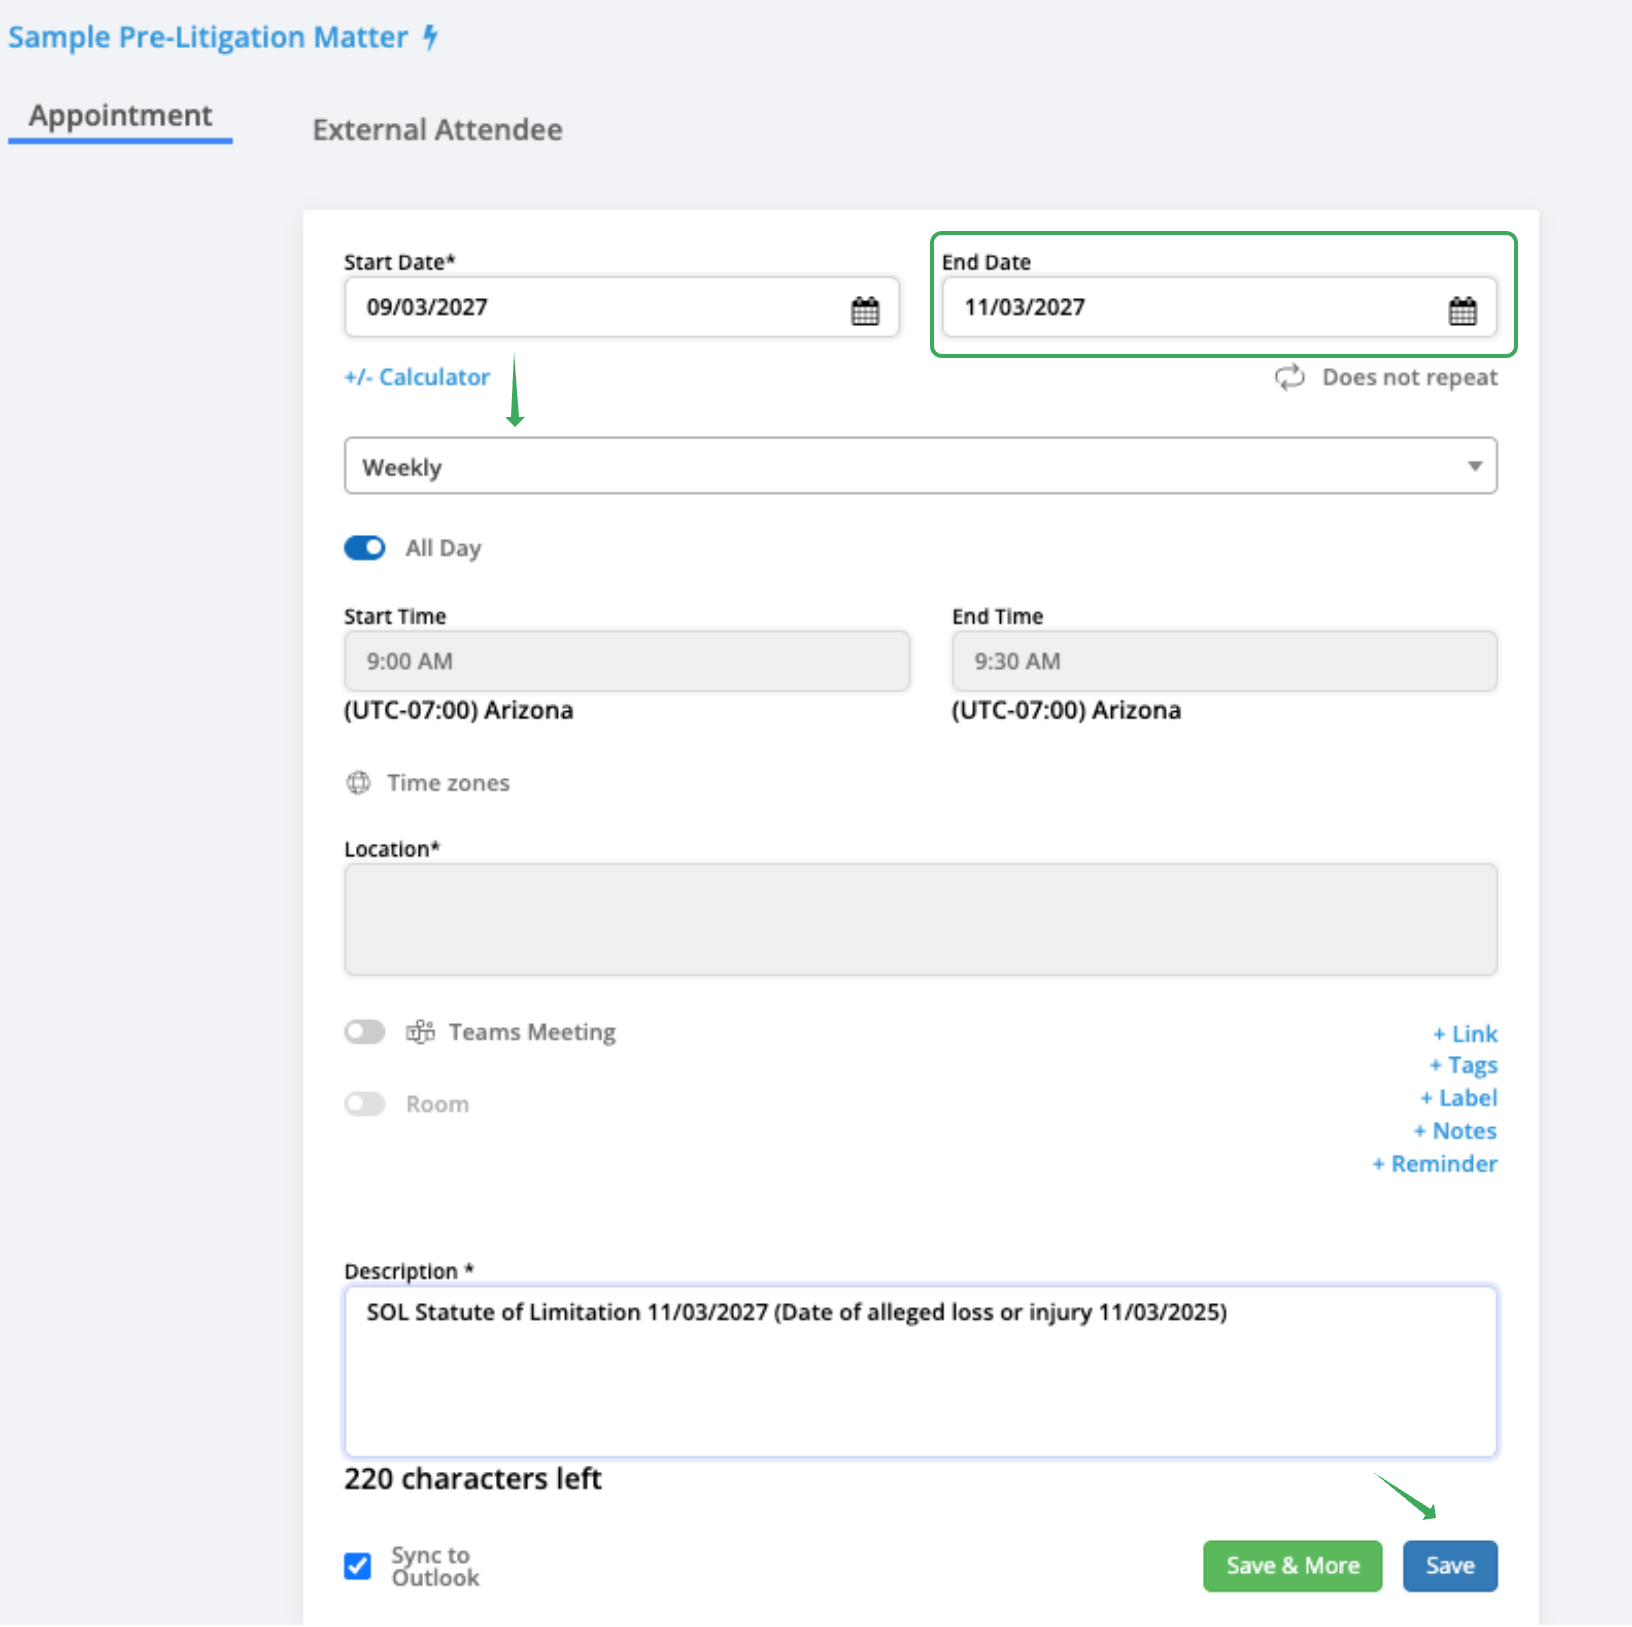Viewport: 1632px width, 1627px height.
Task: Uncheck Sync to Outlook checkbox
Action: 358,1566
